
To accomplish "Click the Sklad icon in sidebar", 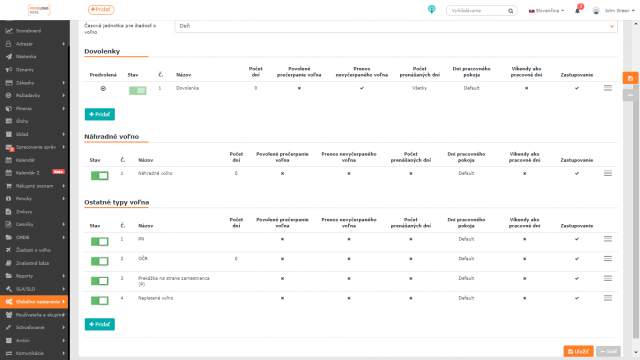I will (x=9, y=134).
